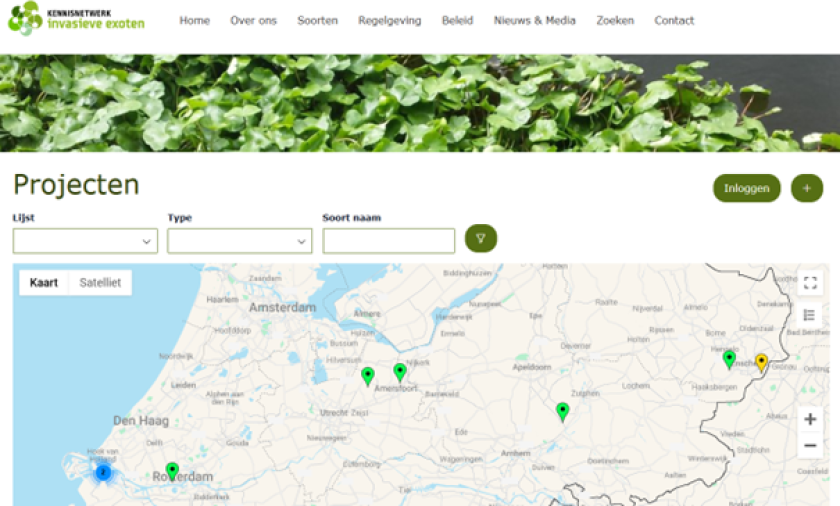Screen dimensions: 840x506
Task: Open the Soorten menu
Action: pos(317,20)
